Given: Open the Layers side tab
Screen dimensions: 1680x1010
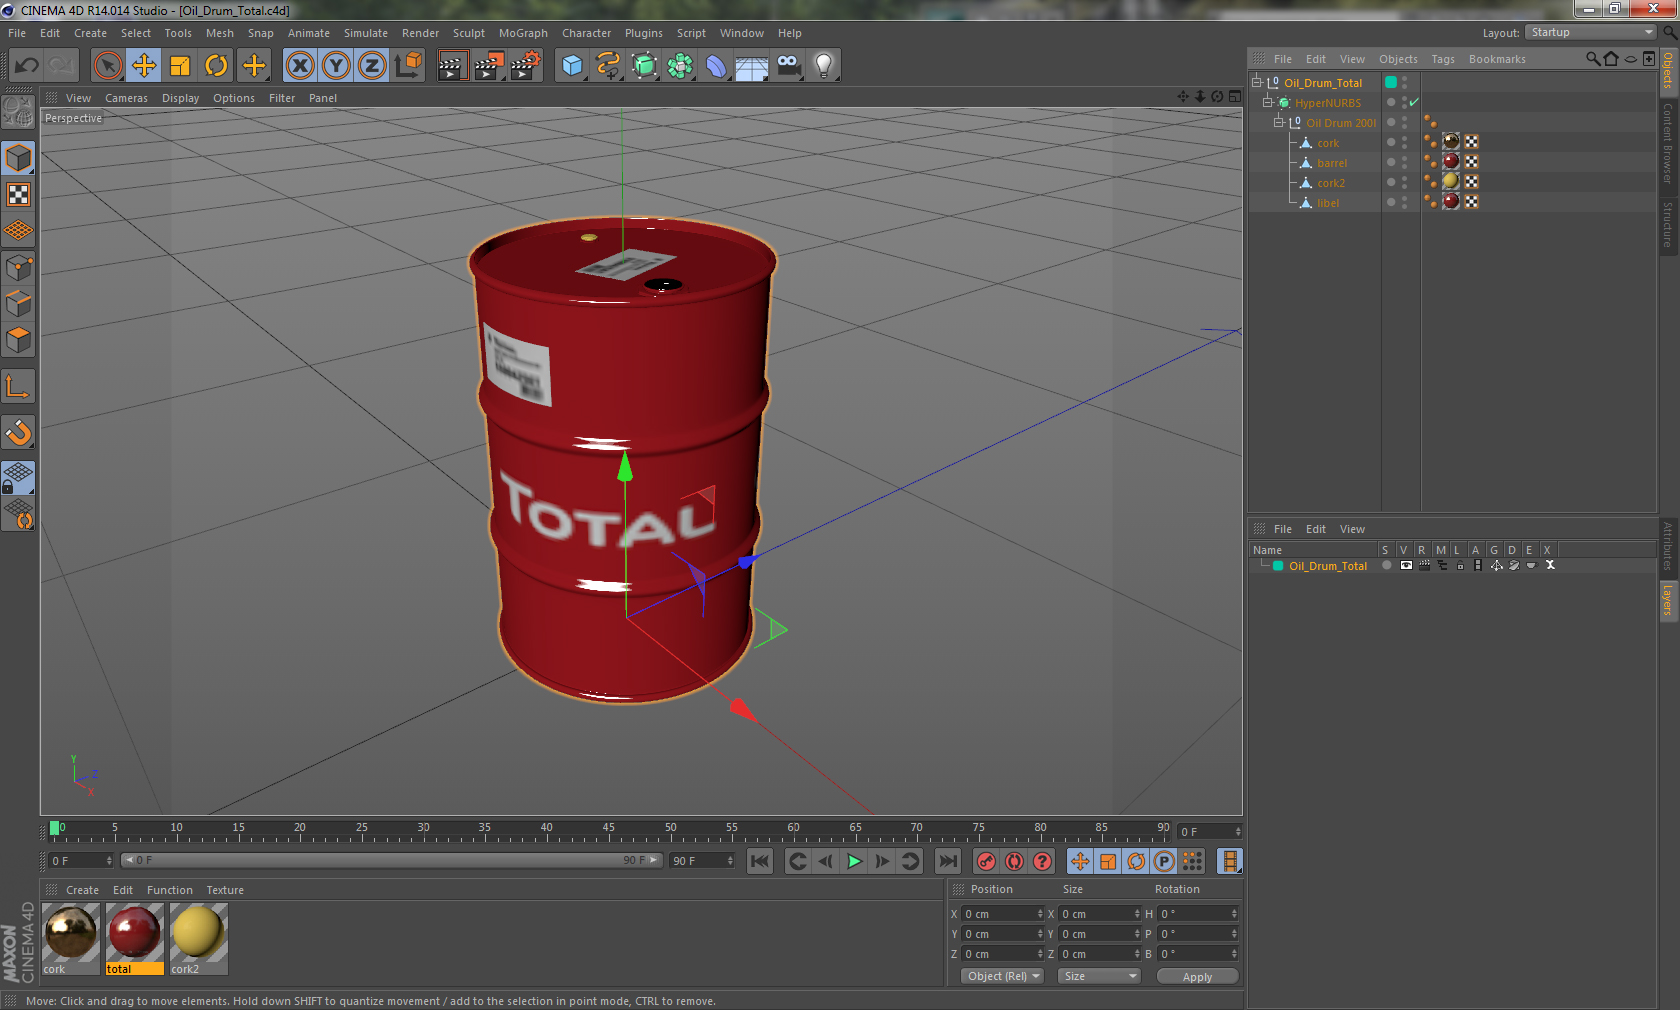Looking at the screenshot, I should [1668, 600].
